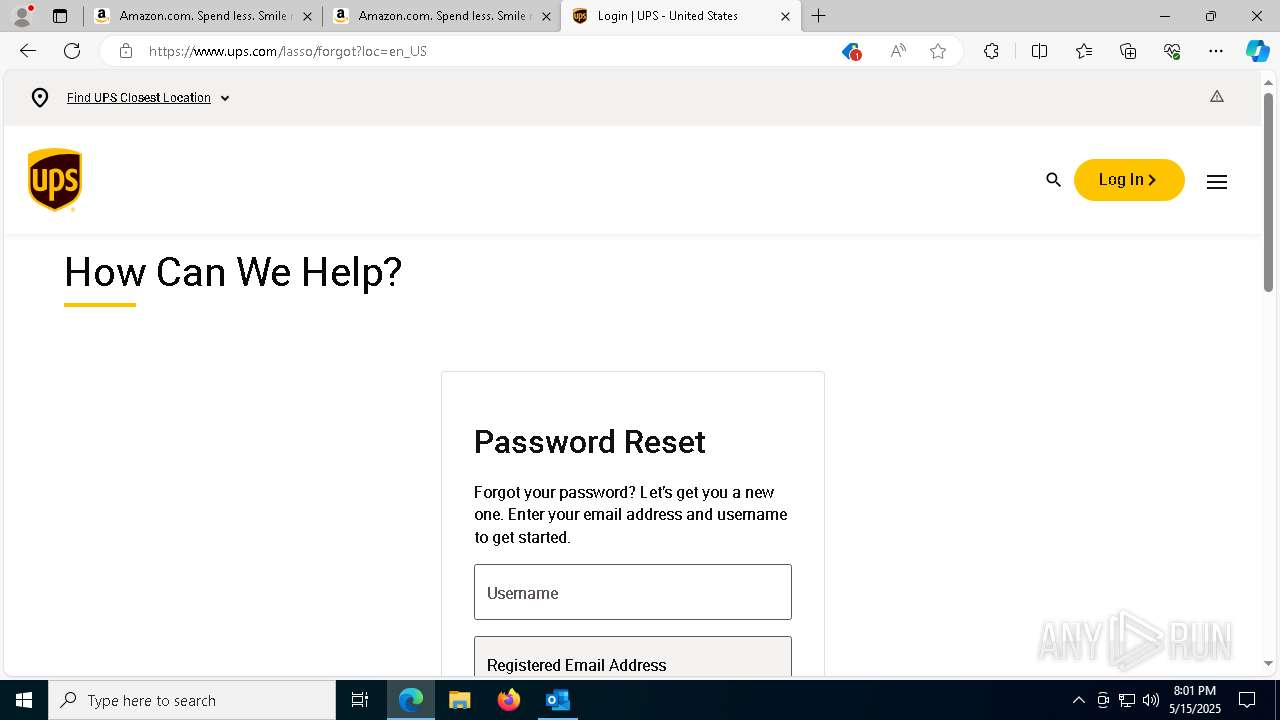
Task: Enable Read aloud in address bar
Action: point(898,51)
